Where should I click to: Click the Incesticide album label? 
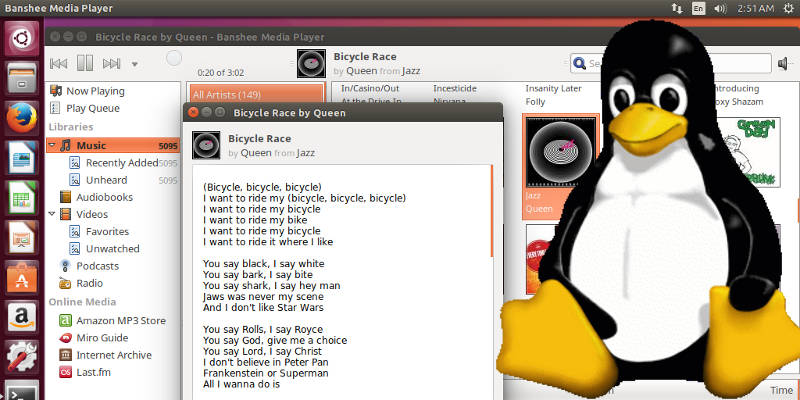coord(455,89)
